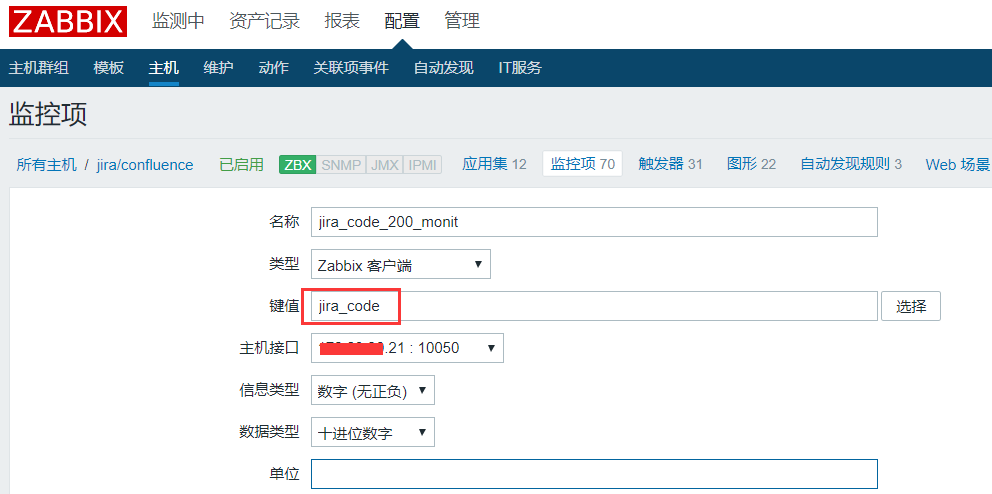Open 关联项事件 submenu
Viewport: 992px width, 494px height.
point(351,68)
